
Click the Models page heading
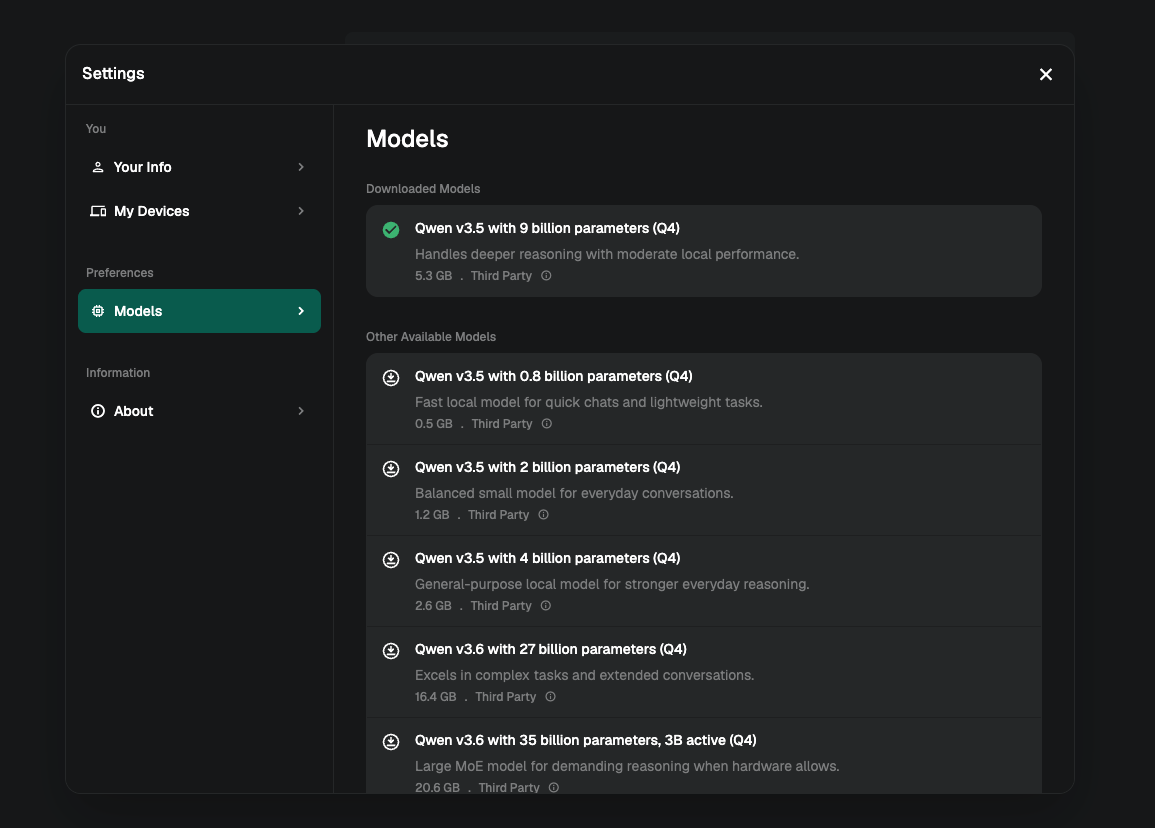[407, 138]
